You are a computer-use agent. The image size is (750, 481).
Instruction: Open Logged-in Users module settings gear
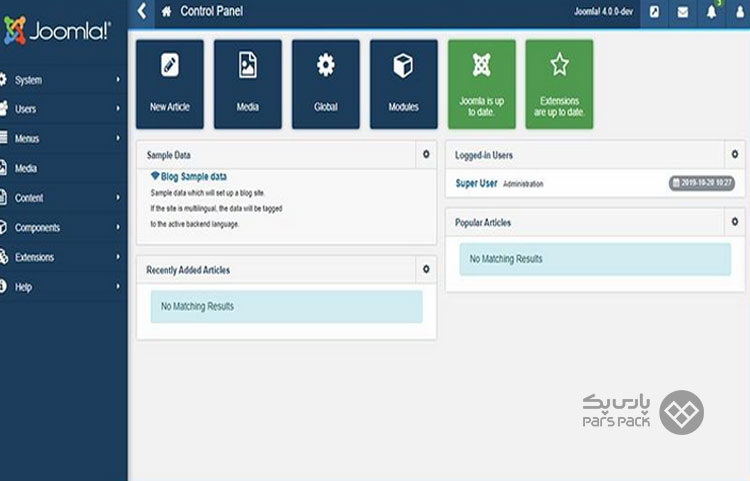[735, 154]
